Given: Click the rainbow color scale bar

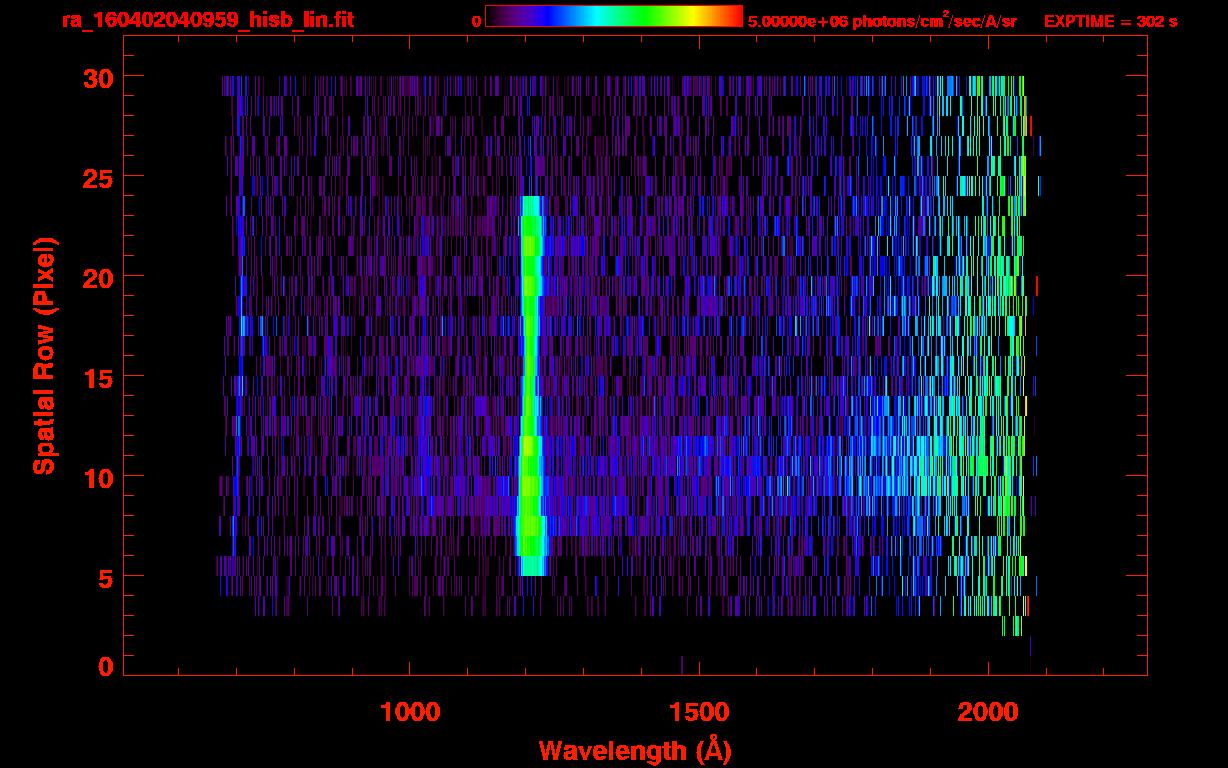Looking at the screenshot, I should [614, 16].
